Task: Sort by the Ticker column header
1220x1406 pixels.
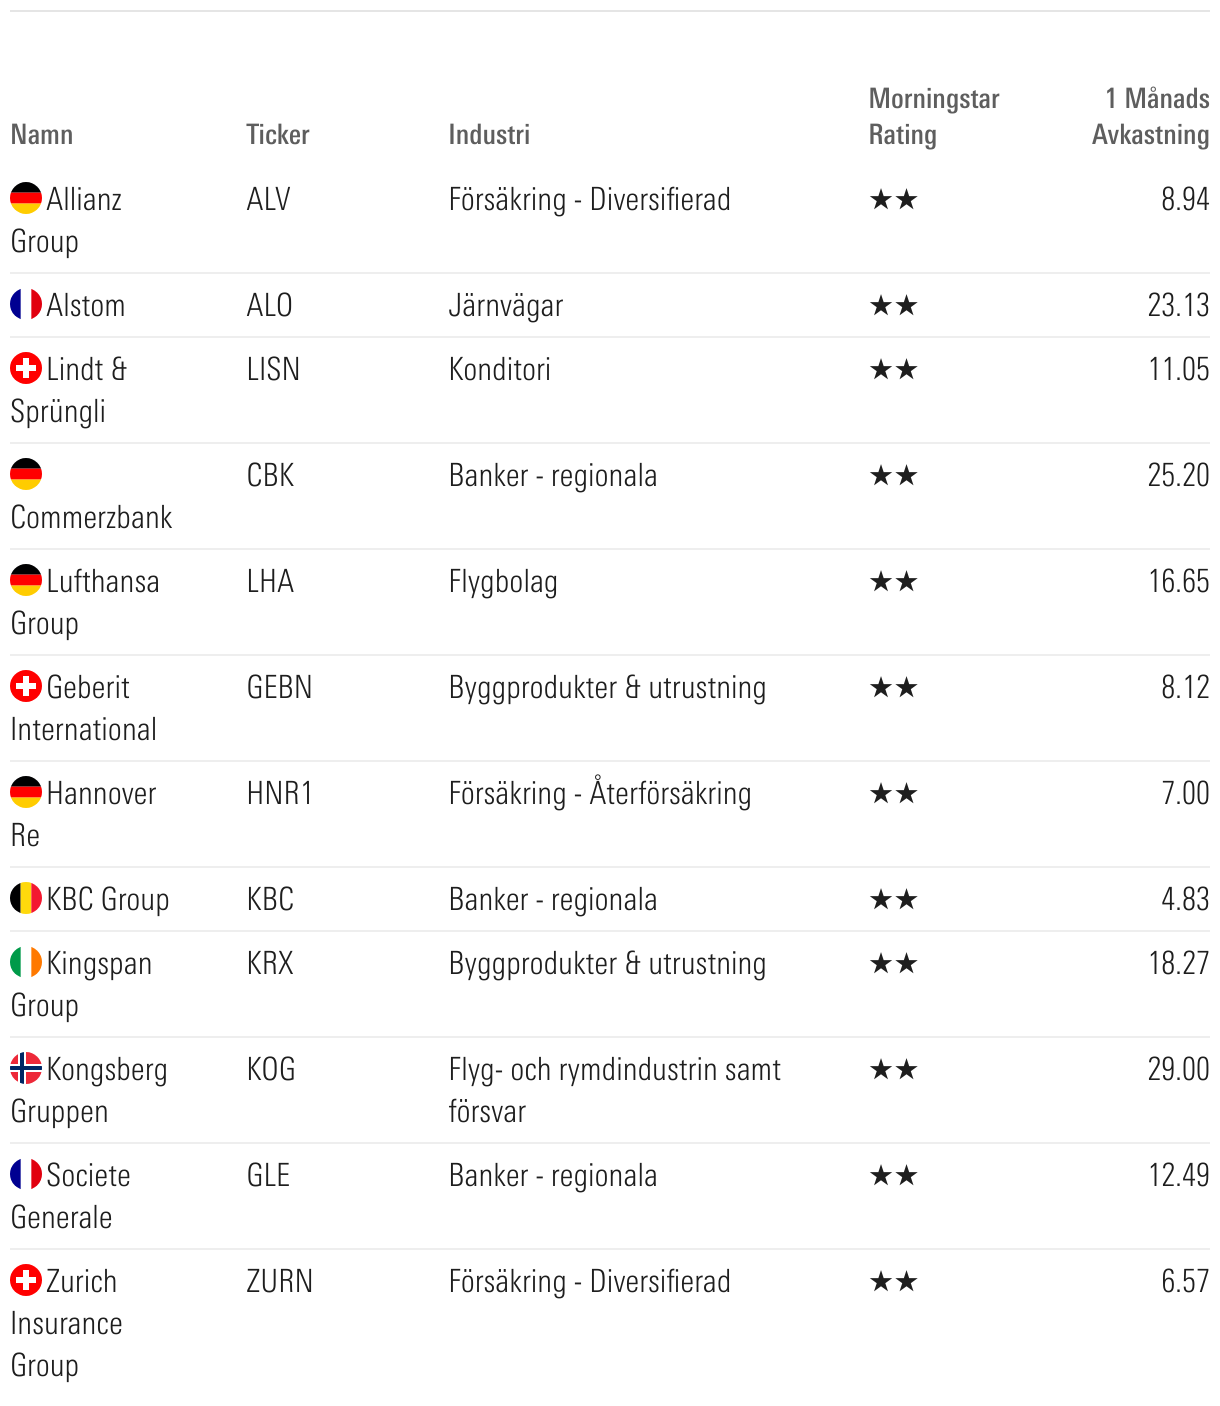Action: (x=278, y=134)
